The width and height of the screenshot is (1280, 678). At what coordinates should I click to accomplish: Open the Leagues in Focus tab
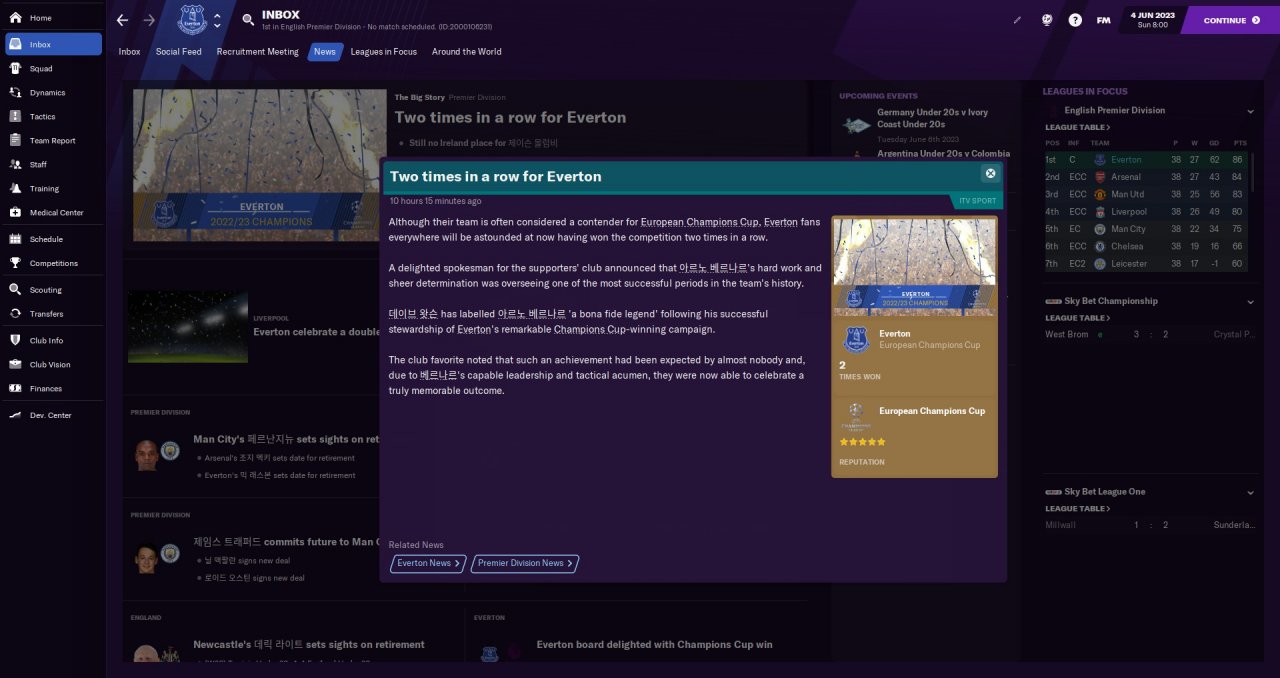[x=384, y=52]
